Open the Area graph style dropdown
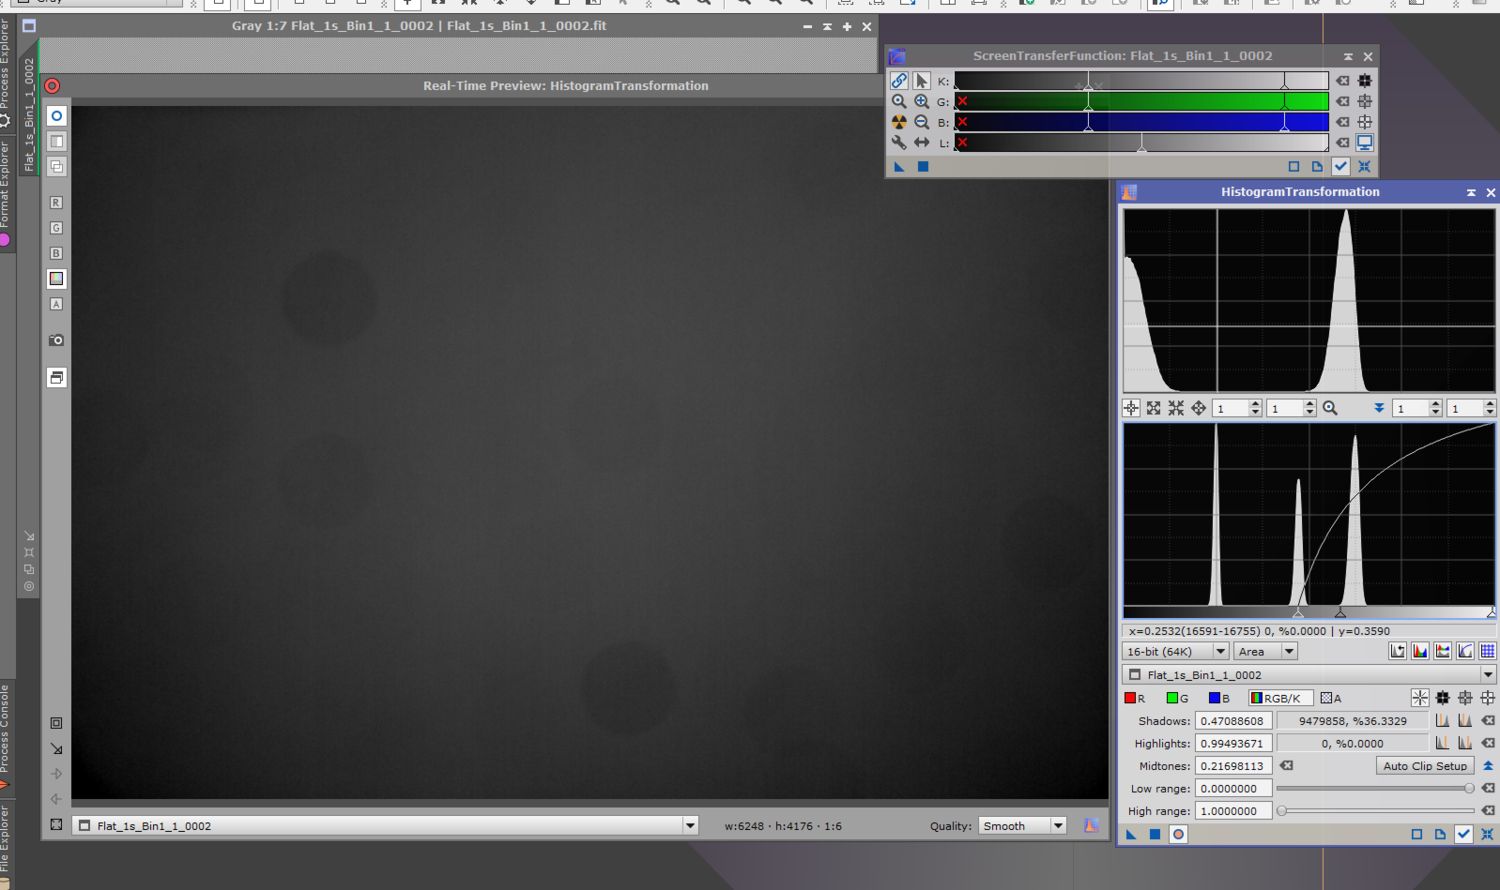The width and height of the screenshot is (1500, 890). [1265, 651]
